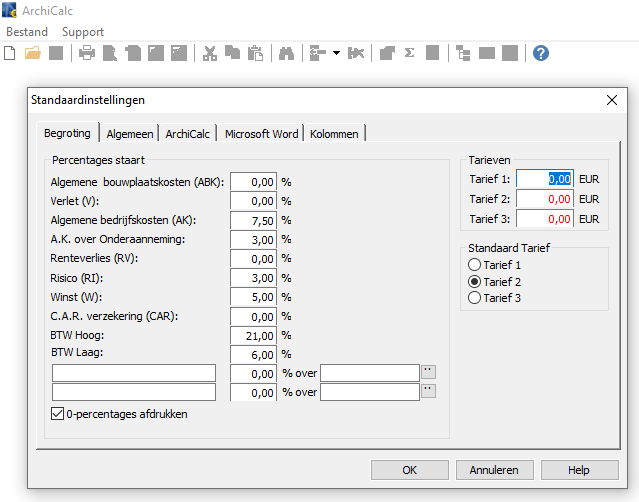
Task: Click the Annuleren button
Action: (x=494, y=470)
